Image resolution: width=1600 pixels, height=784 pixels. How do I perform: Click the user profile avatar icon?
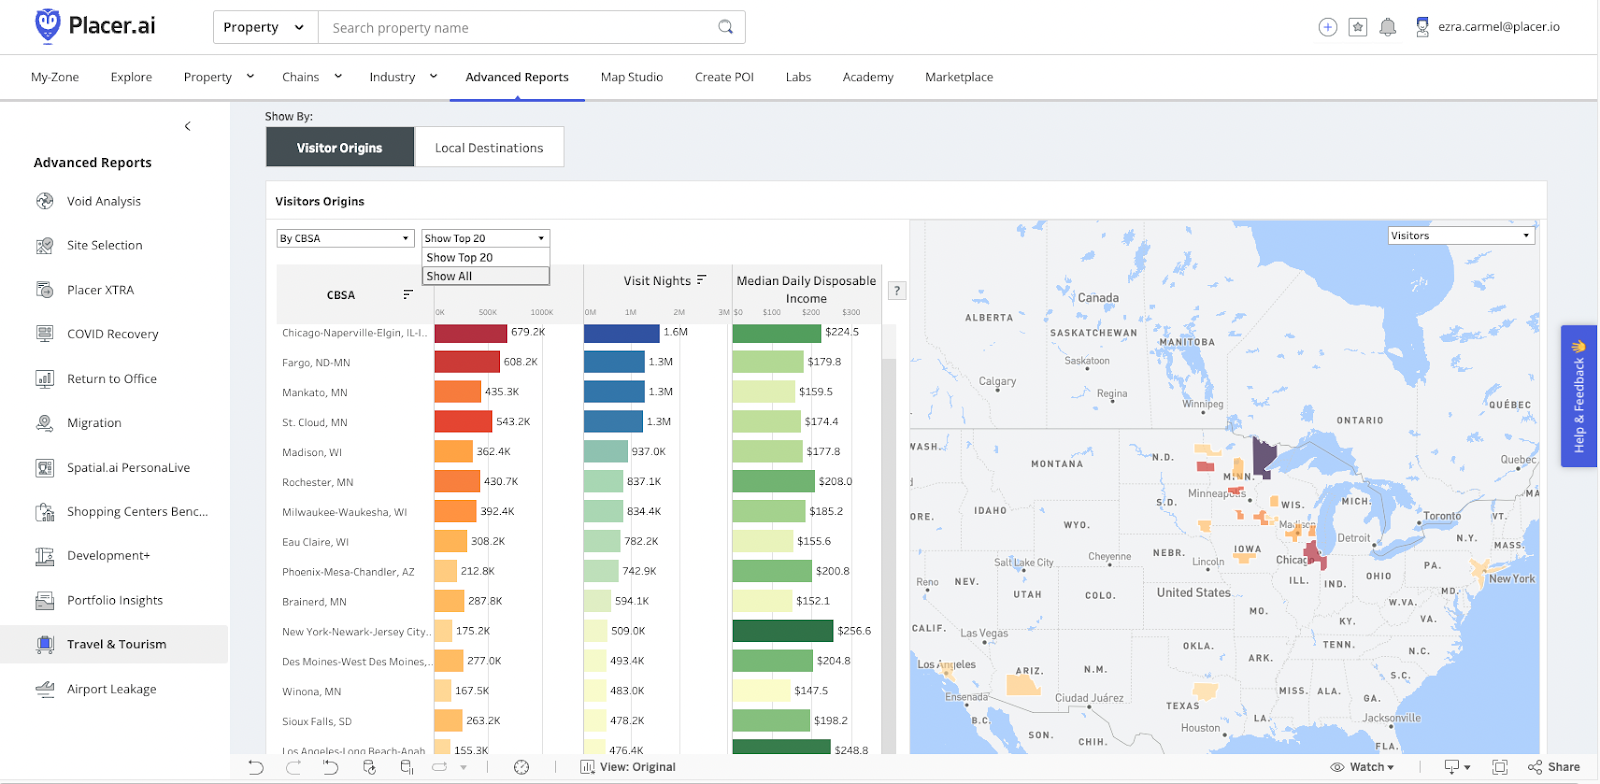pos(1422,27)
